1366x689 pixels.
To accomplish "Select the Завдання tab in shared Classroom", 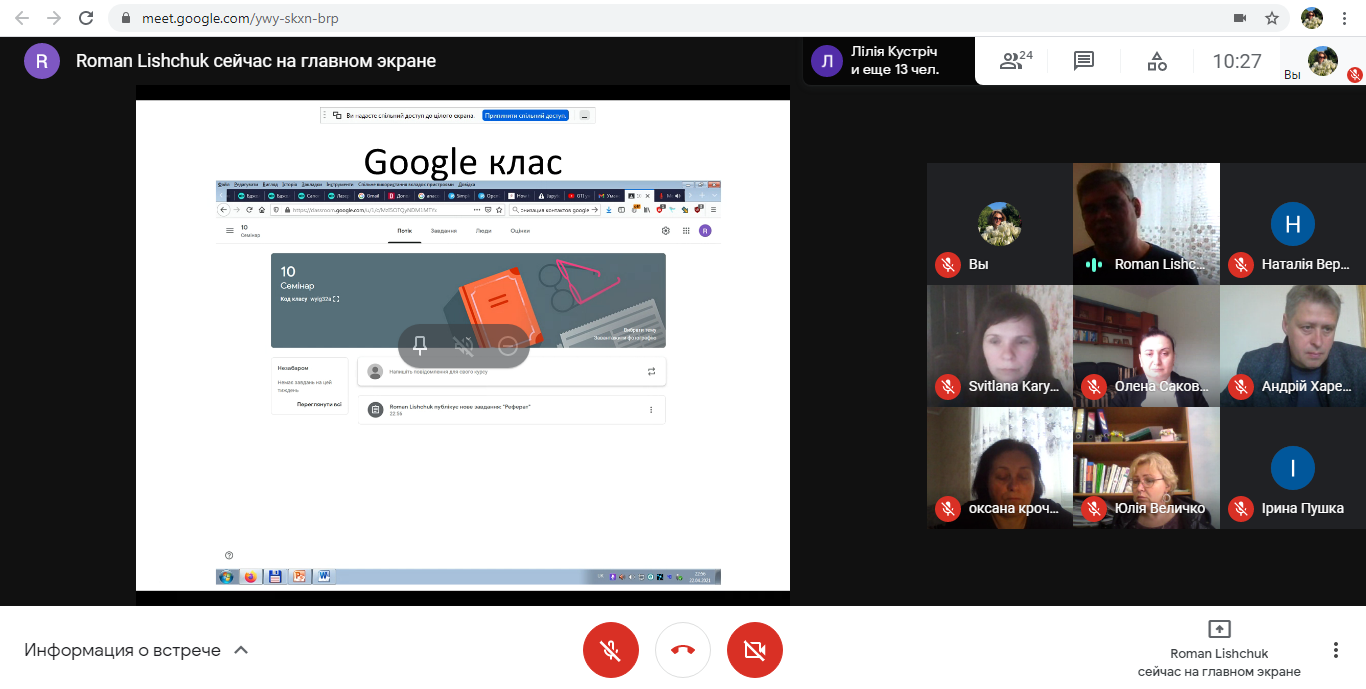I will click(x=444, y=231).
